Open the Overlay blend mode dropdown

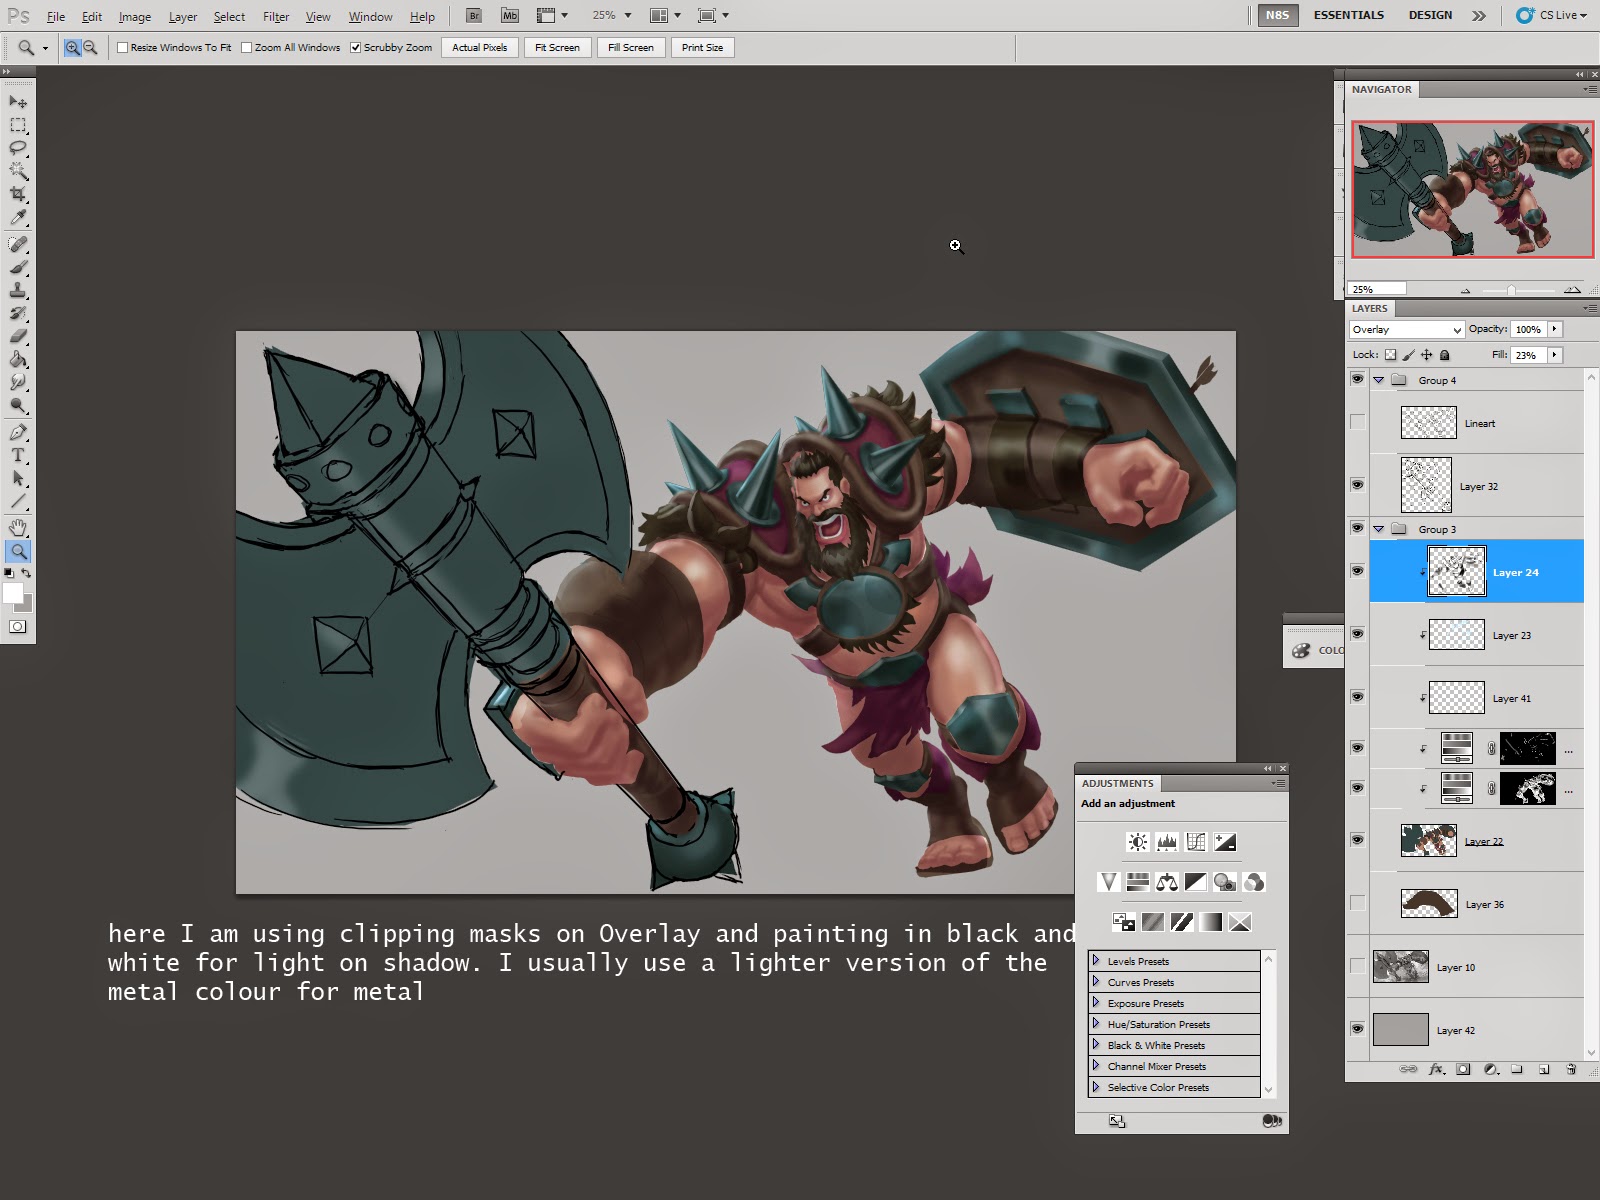pyautogui.click(x=1406, y=330)
